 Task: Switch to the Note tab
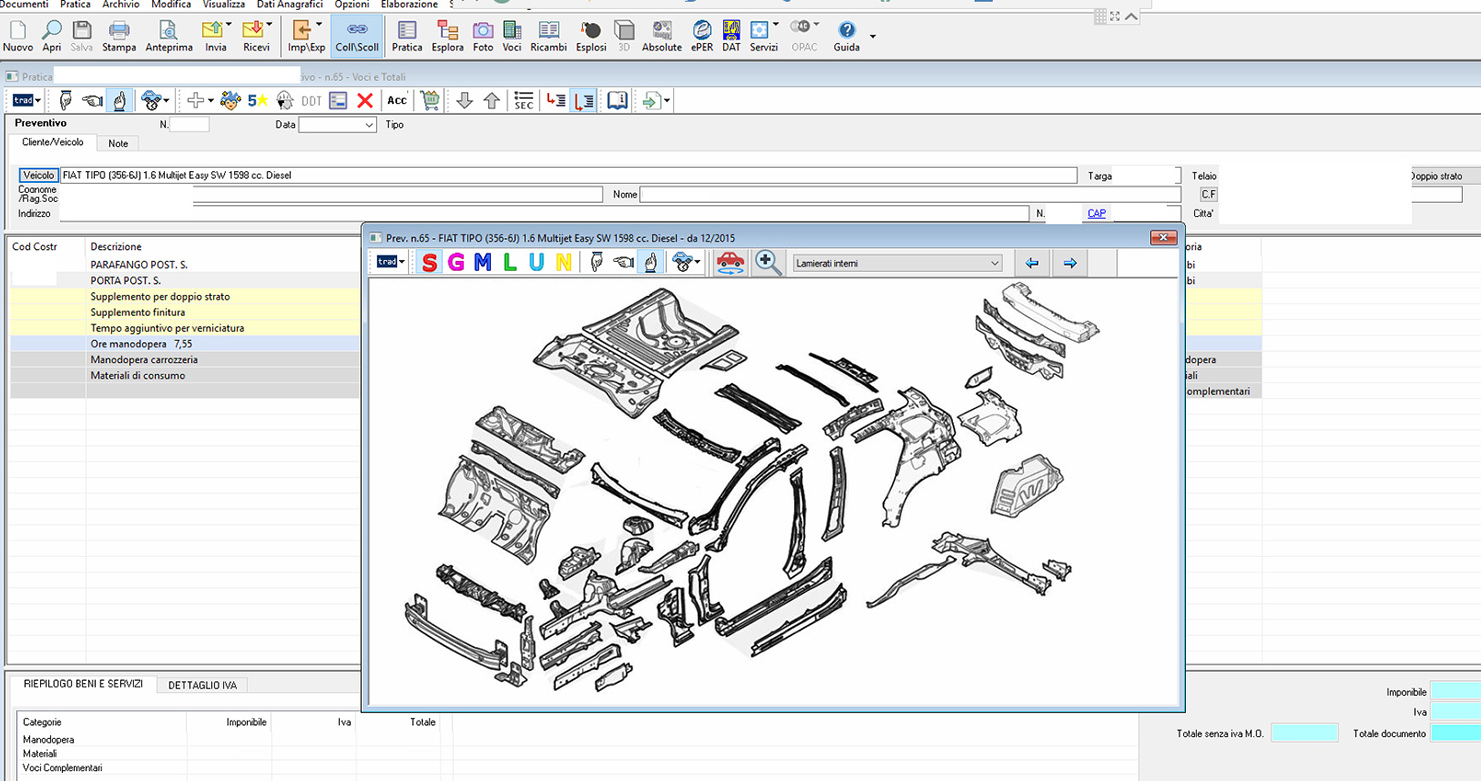118,144
